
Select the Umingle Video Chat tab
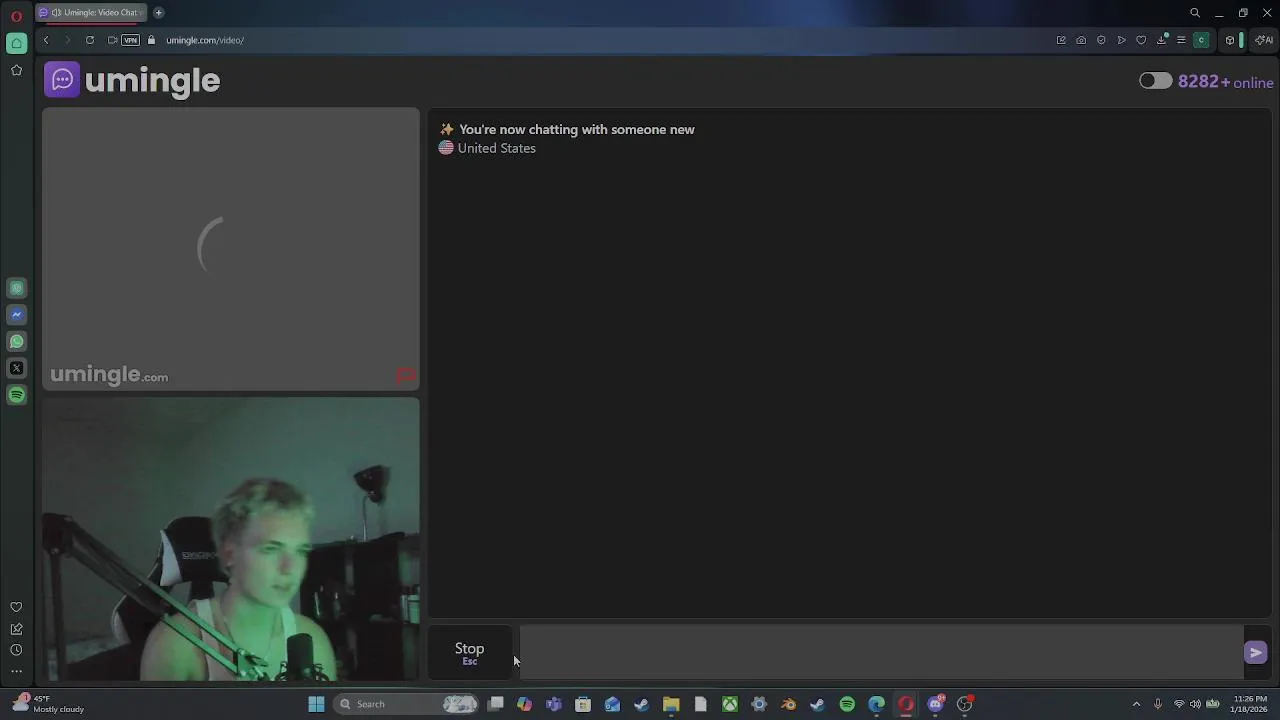91,12
